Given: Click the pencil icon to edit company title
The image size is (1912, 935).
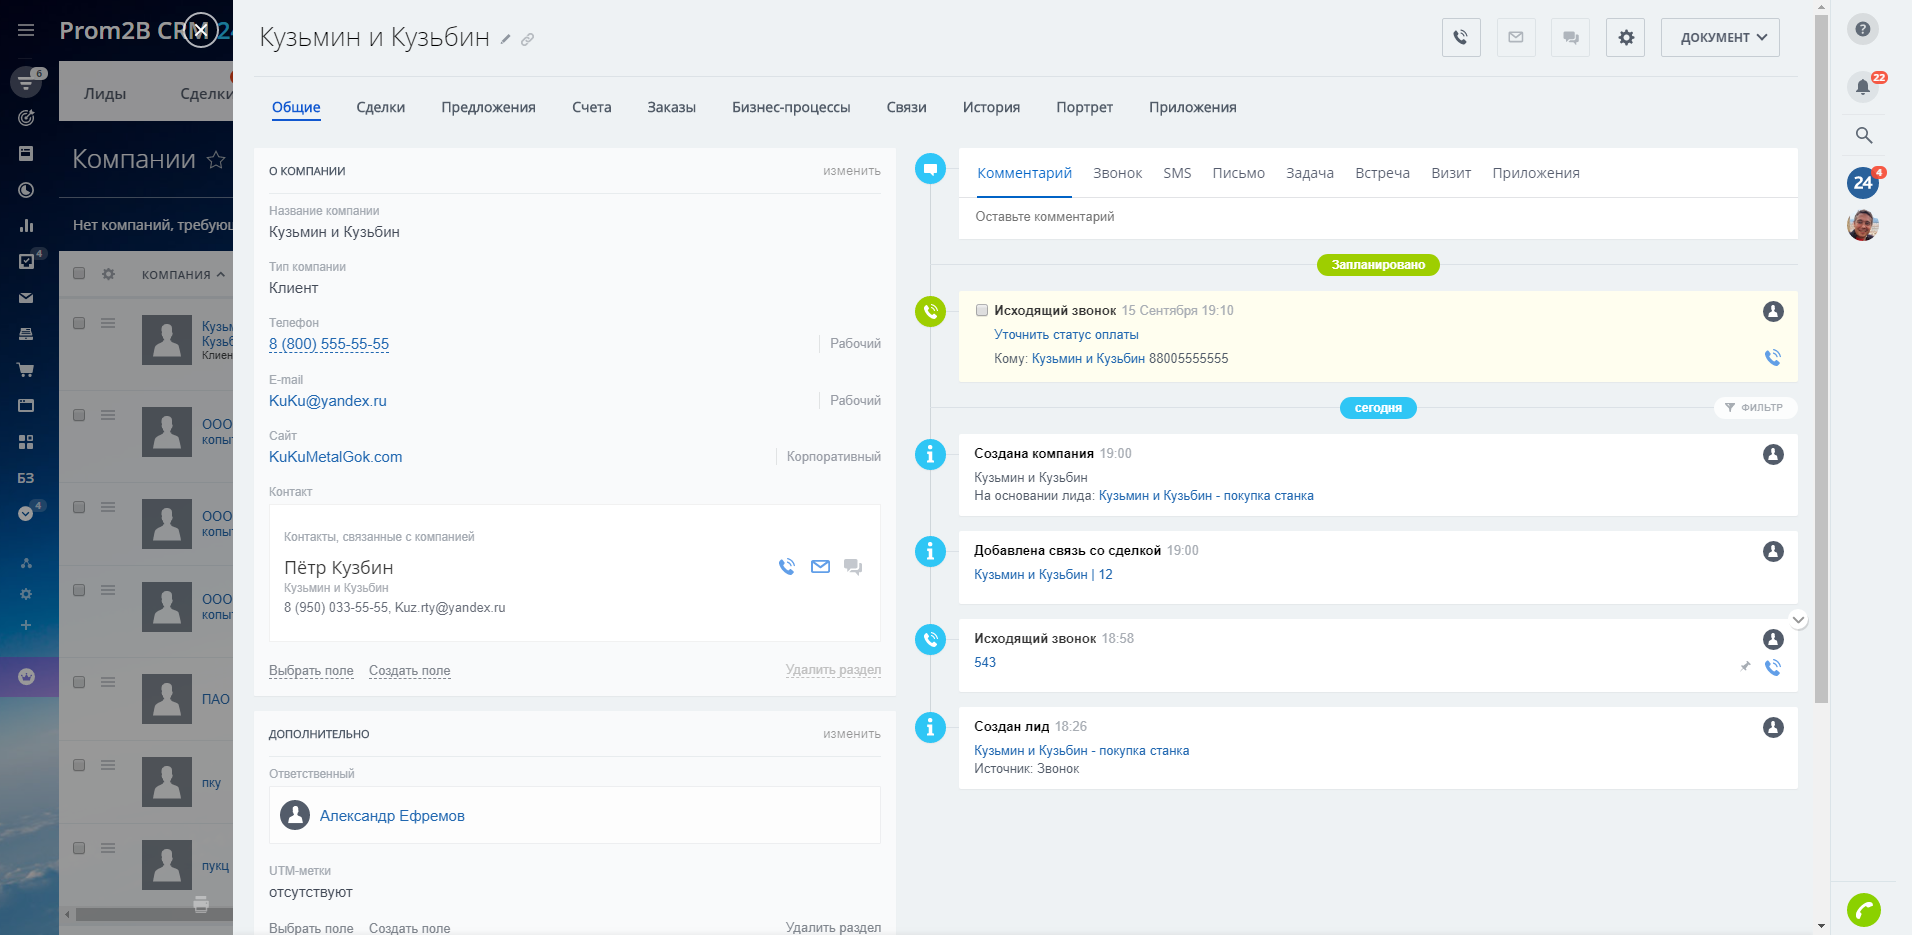Looking at the screenshot, I should pos(506,40).
